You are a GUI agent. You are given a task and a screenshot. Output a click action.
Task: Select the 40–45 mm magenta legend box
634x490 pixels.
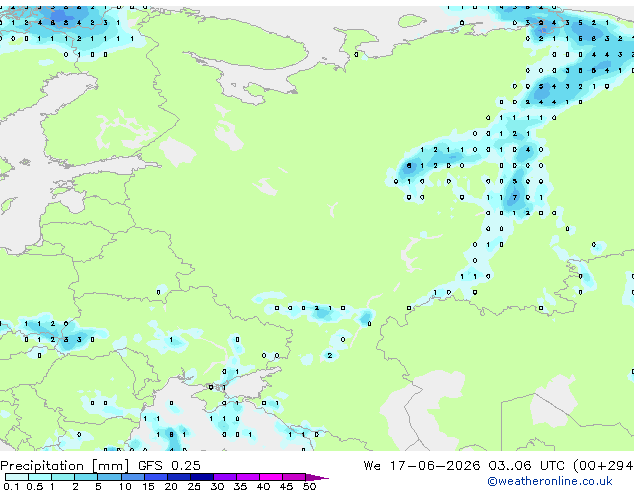tap(271, 477)
